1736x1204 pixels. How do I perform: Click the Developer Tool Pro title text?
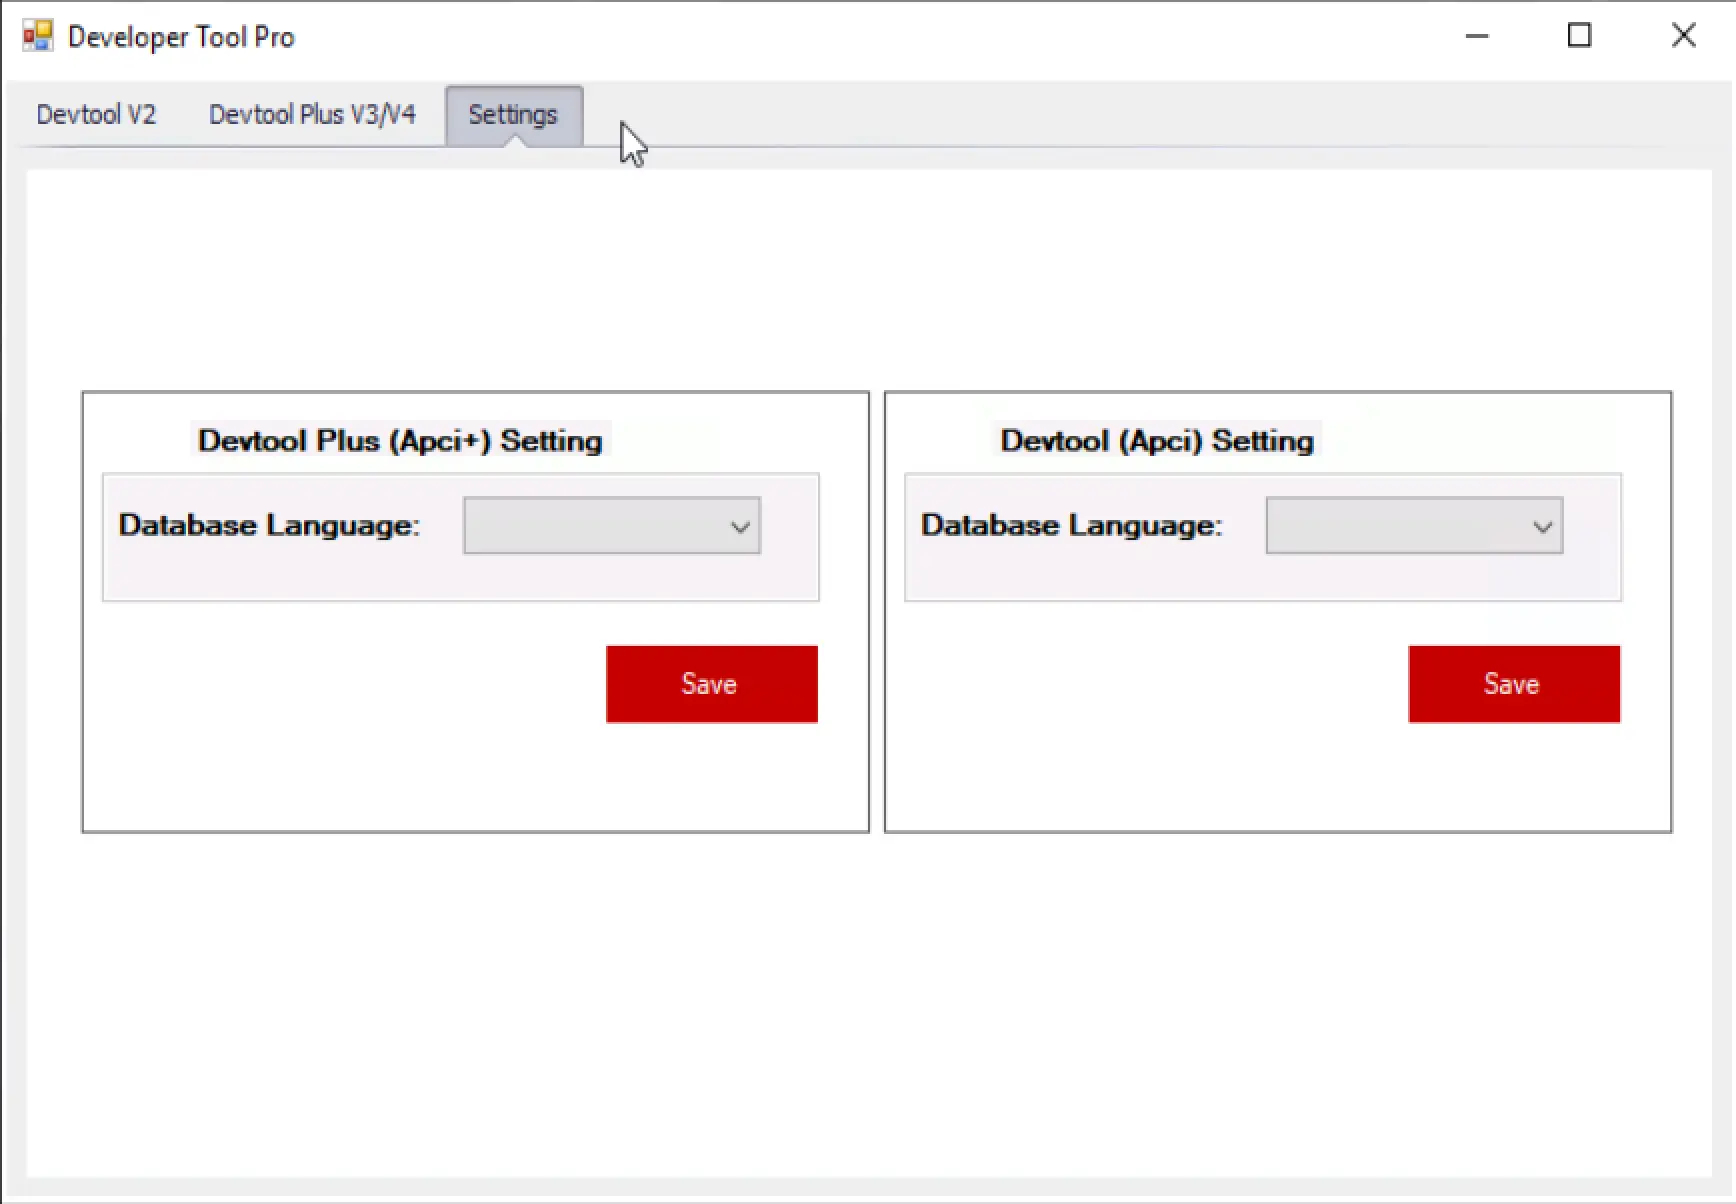[x=181, y=37]
